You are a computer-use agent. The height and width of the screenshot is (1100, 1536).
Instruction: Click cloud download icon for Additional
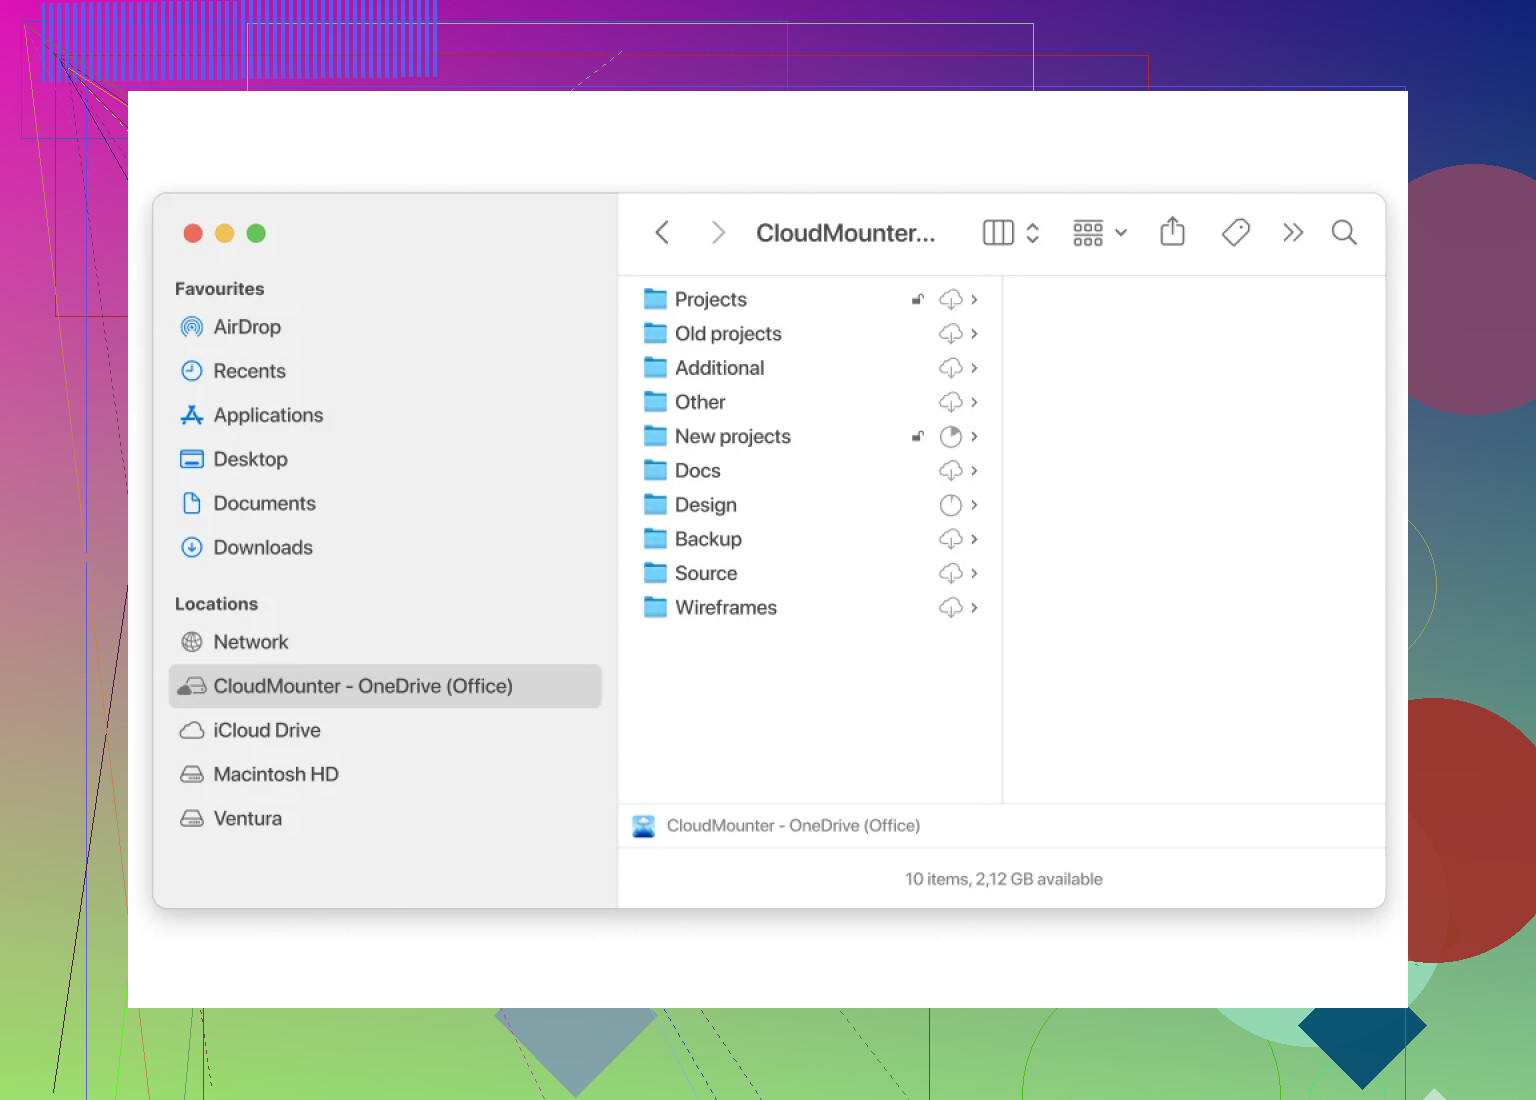[x=951, y=368]
